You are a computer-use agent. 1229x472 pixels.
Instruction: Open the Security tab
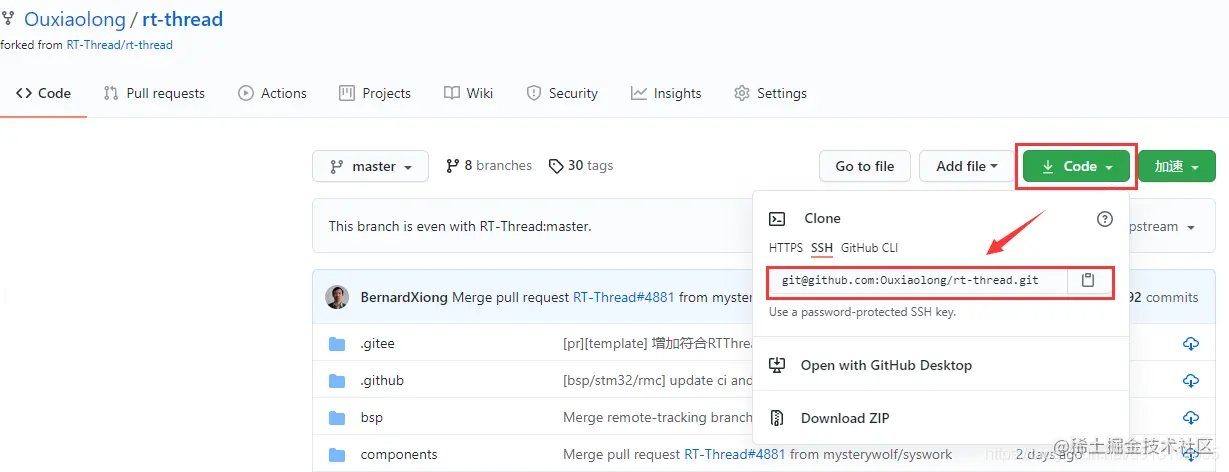tap(562, 93)
